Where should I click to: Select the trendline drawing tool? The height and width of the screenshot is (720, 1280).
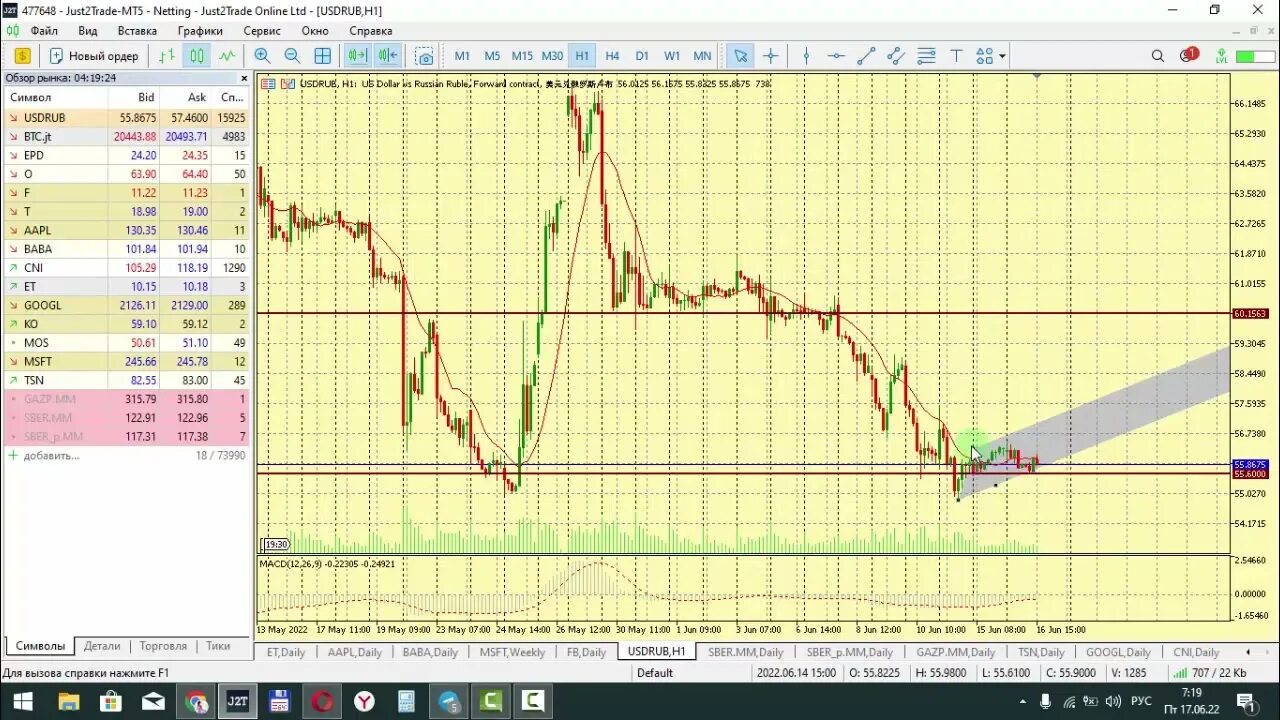coord(866,56)
